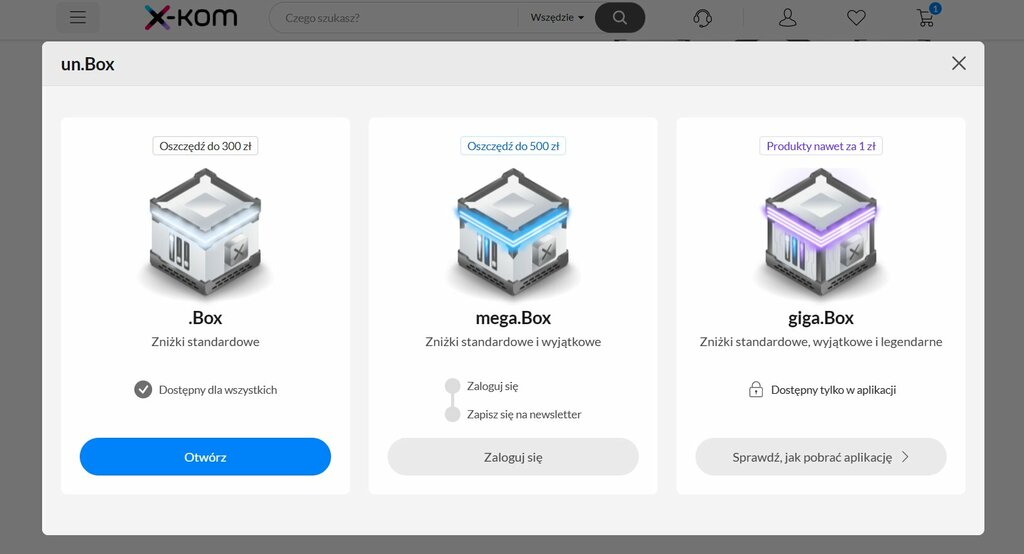Close the un.Box dialog
The height and width of the screenshot is (554, 1024).
(959, 63)
